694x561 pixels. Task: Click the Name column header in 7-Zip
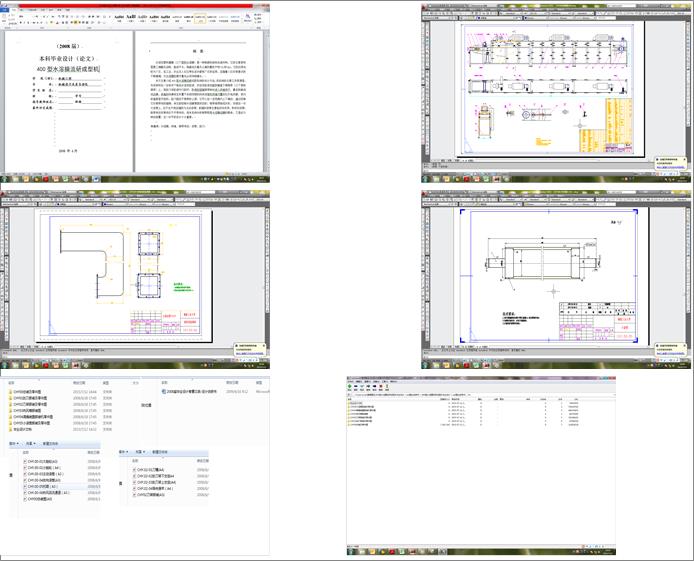[350, 399]
